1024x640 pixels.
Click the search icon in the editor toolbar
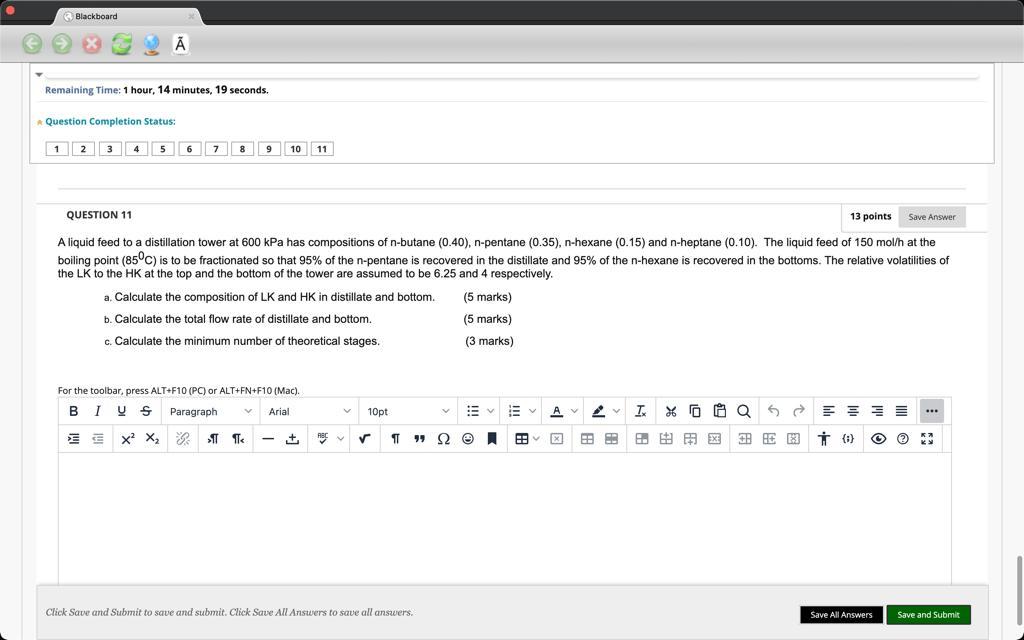[743, 410]
